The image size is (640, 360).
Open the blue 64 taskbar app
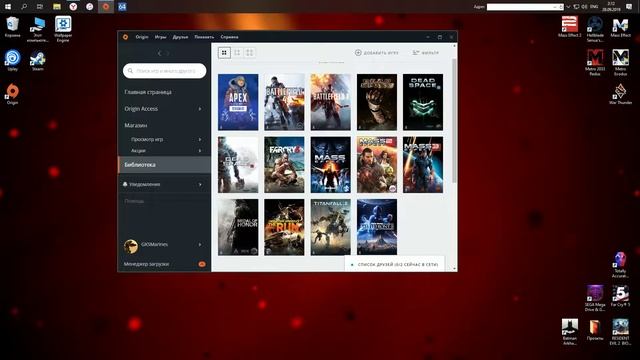pos(122,7)
